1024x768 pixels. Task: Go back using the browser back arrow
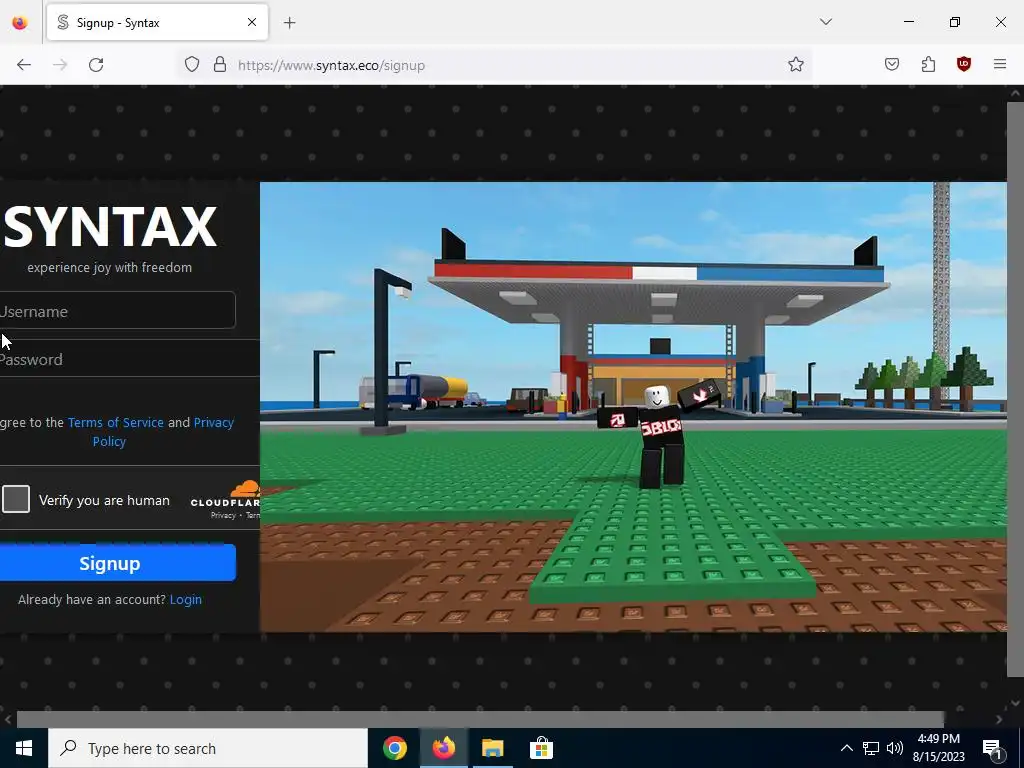[24, 65]
